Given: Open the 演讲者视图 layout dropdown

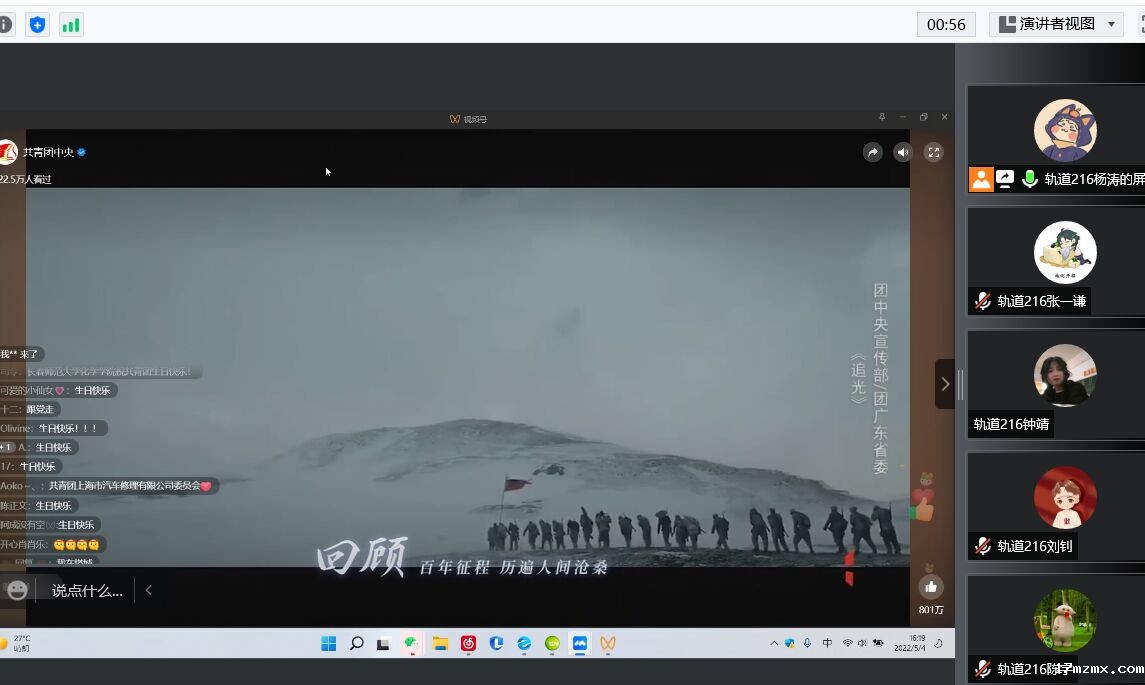Looking at the screenshot, I should click(x=1057, y=24).
